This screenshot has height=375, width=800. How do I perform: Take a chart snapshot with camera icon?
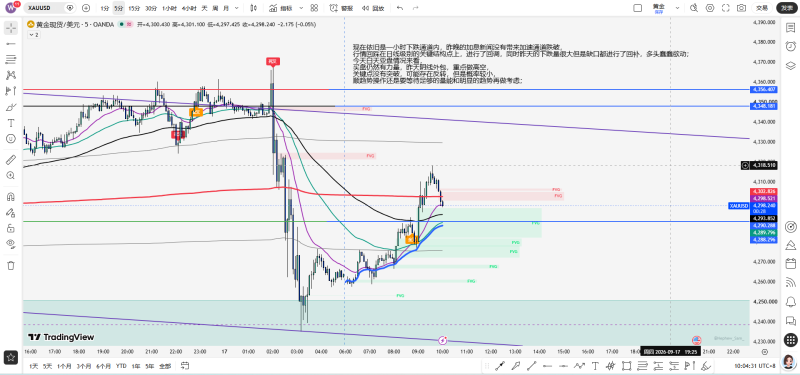click(741, 8)
